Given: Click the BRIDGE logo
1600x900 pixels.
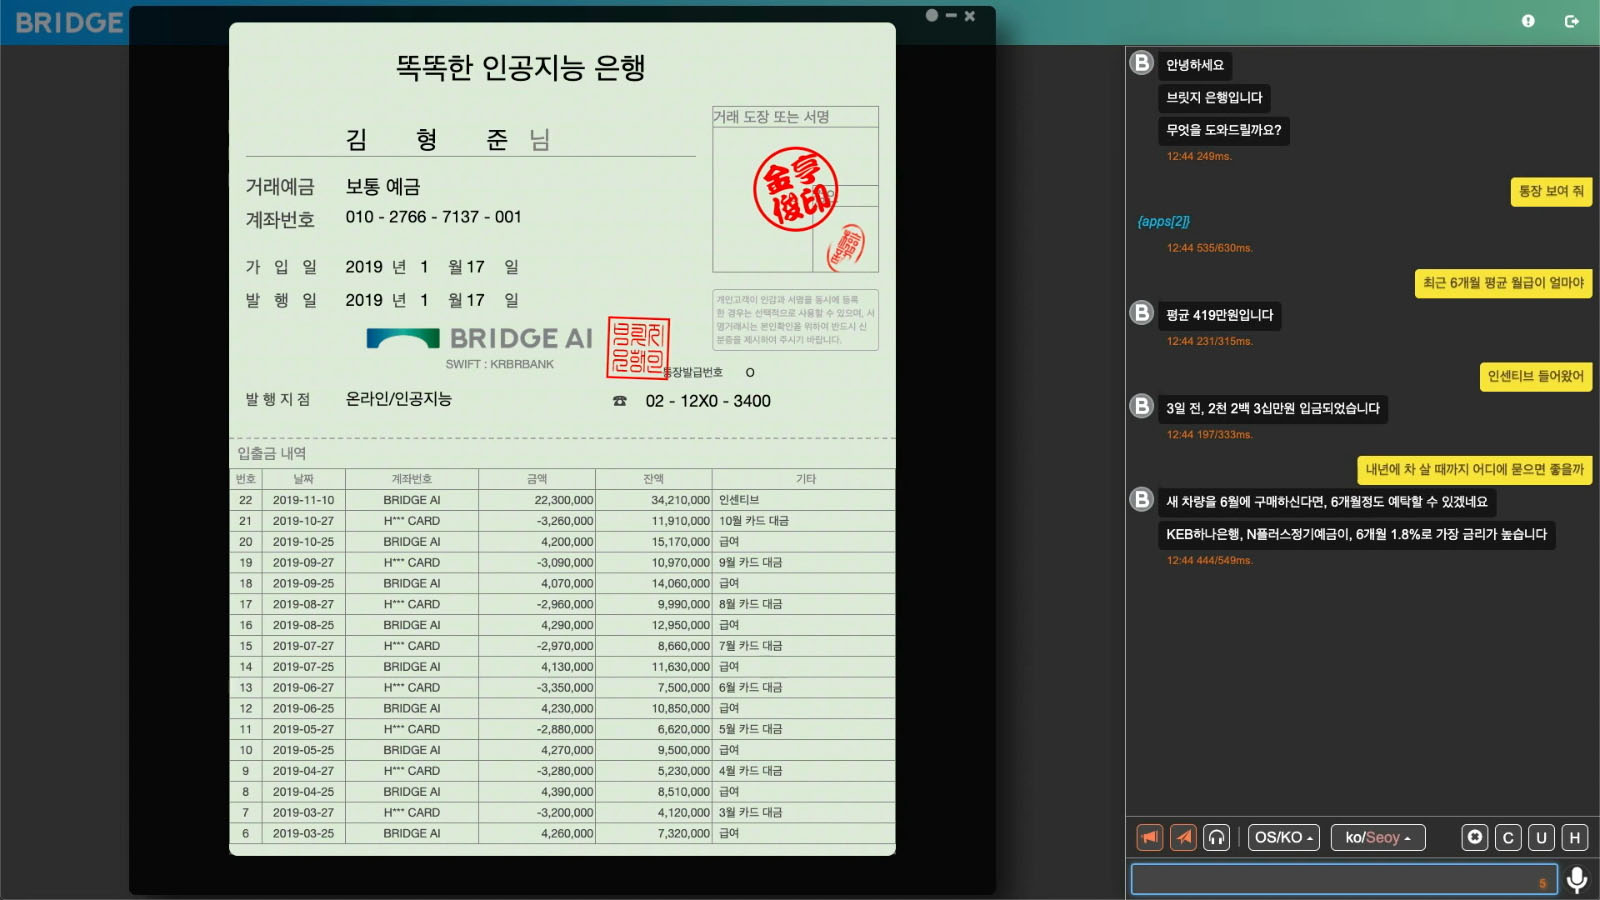Looking at the screenshot, I should point(69,22).
